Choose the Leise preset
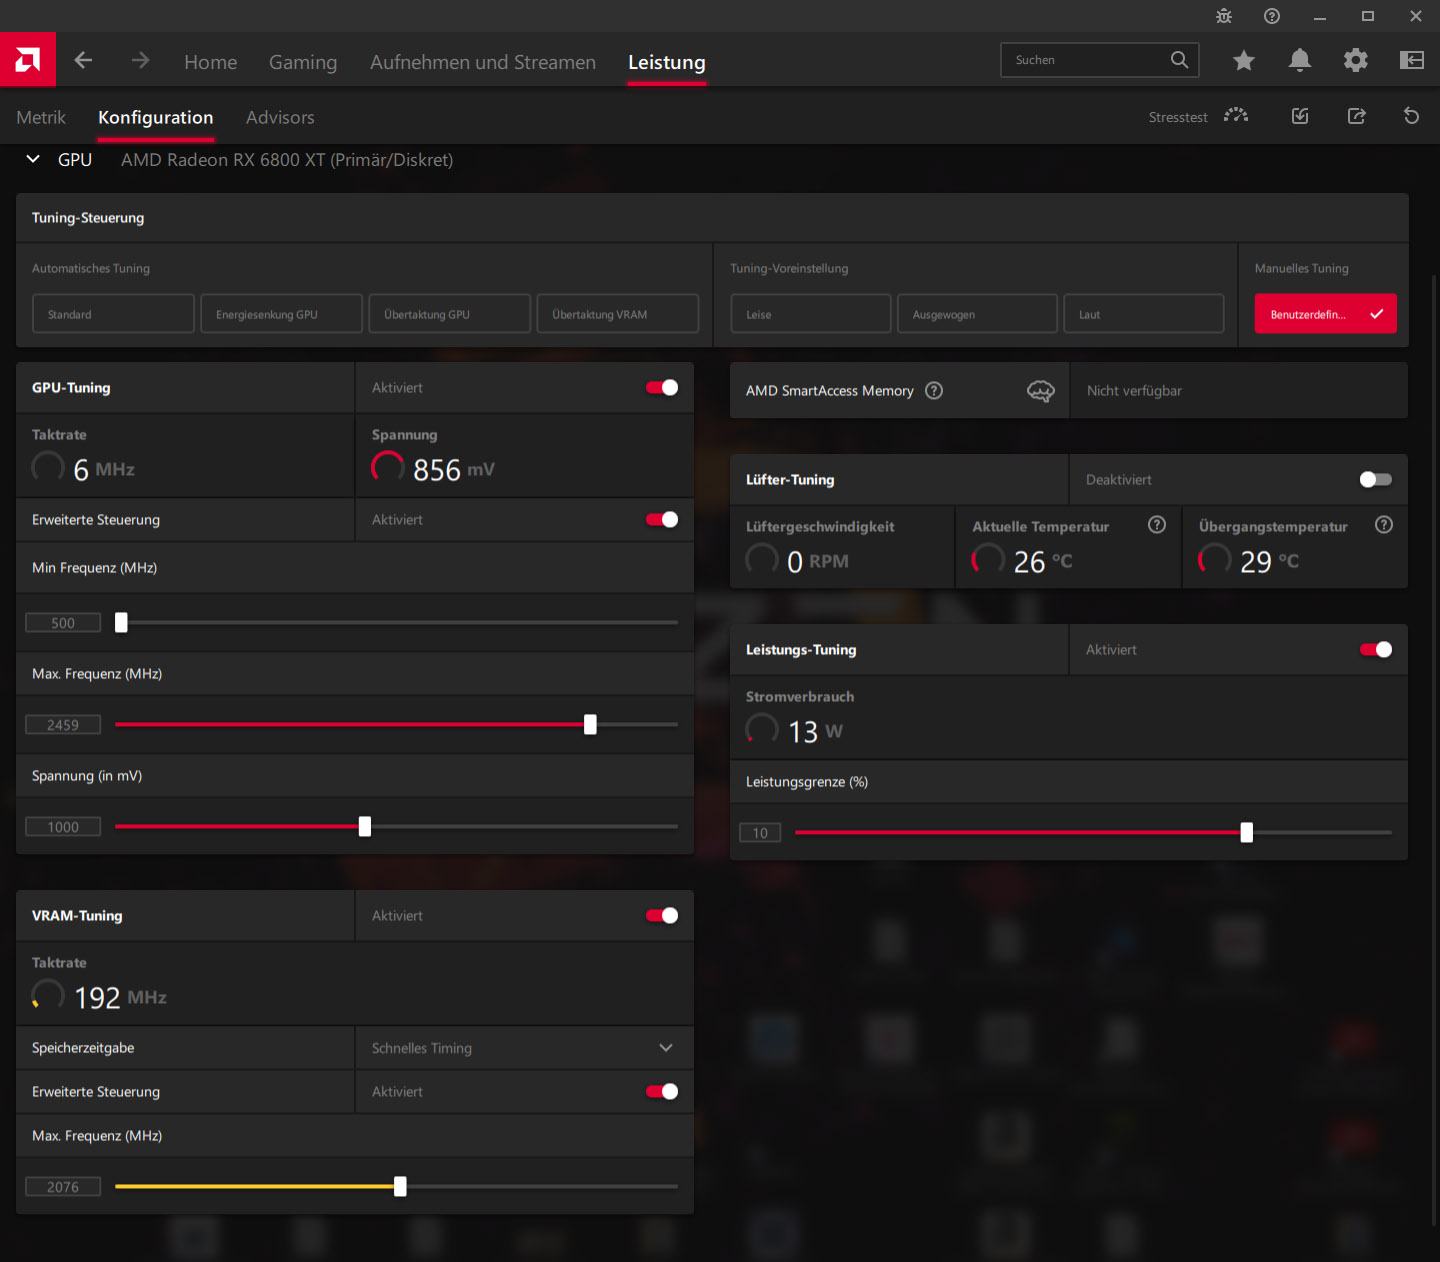This screenshot has height=1262, width=1440. click(x=810, y=314)
